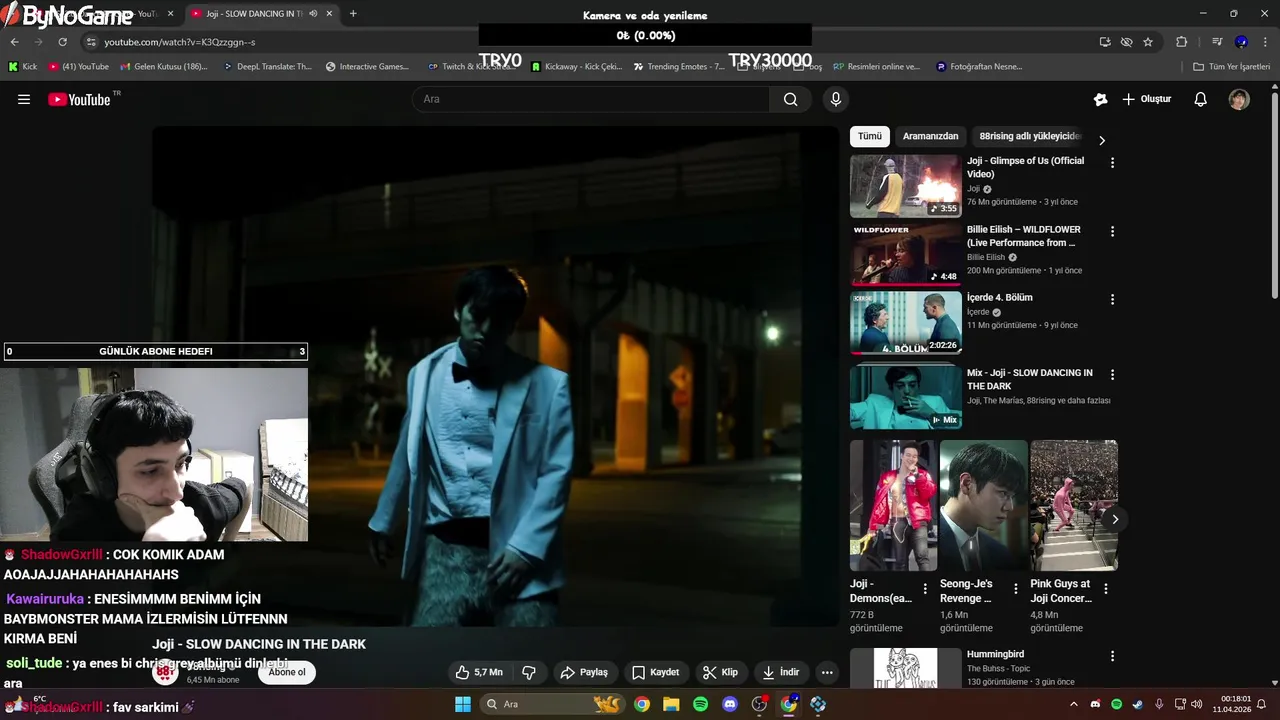Save the video with Kaydet
The height and width of the screenshot is (720, 1280).
coord(656,672)
